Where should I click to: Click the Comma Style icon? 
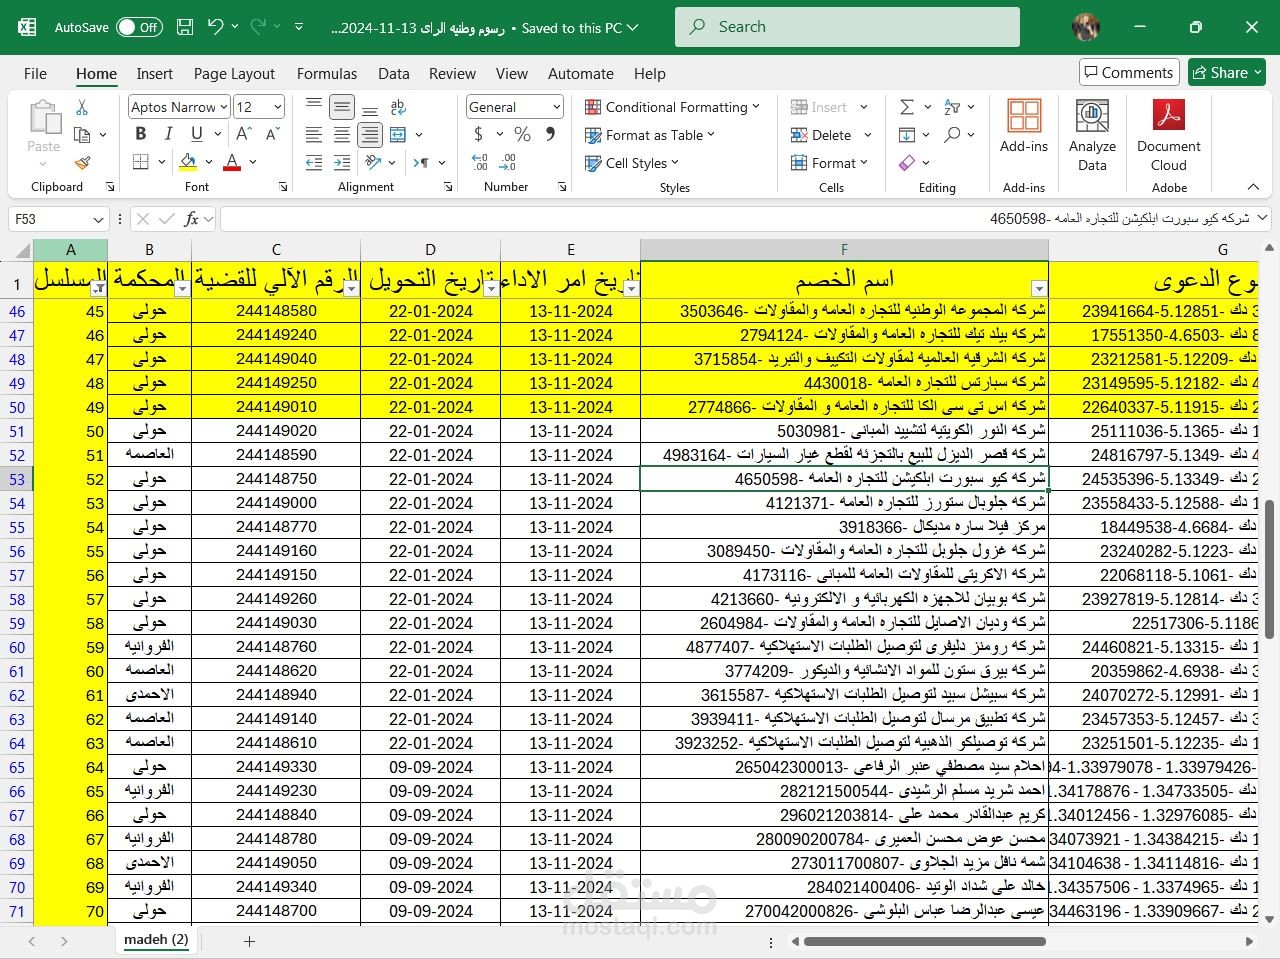(x=549, y=134)
